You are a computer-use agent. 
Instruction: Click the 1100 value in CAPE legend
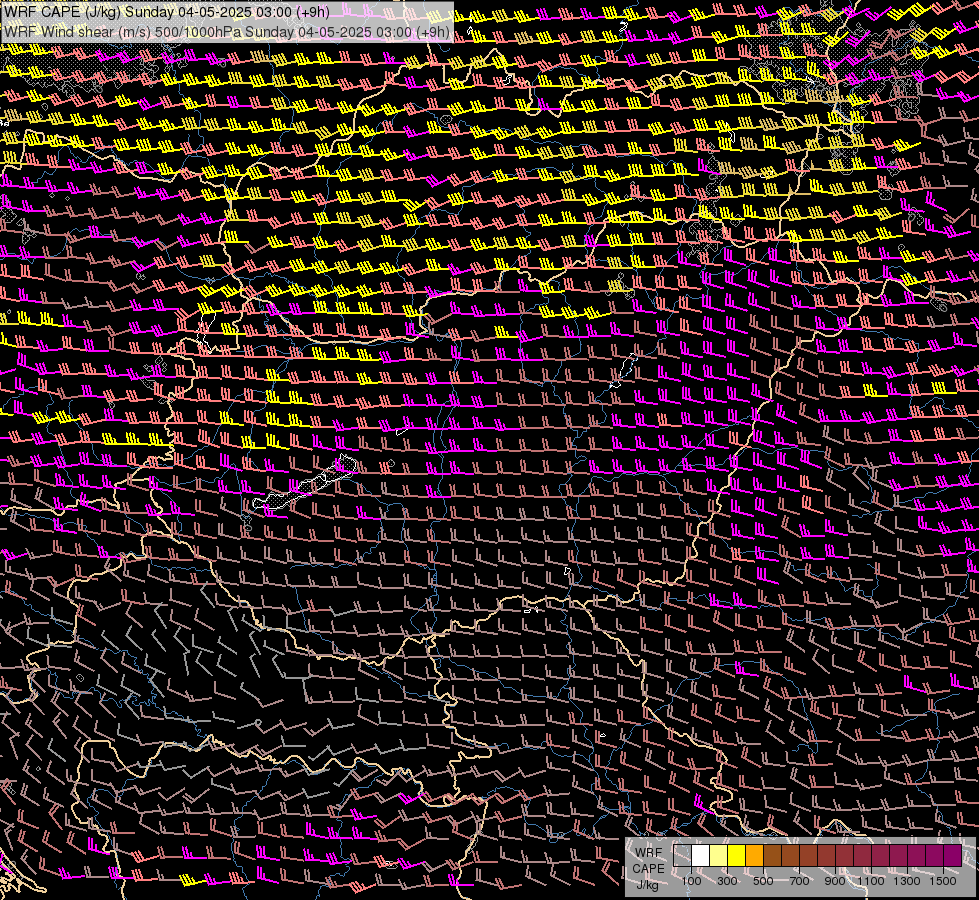870,881
